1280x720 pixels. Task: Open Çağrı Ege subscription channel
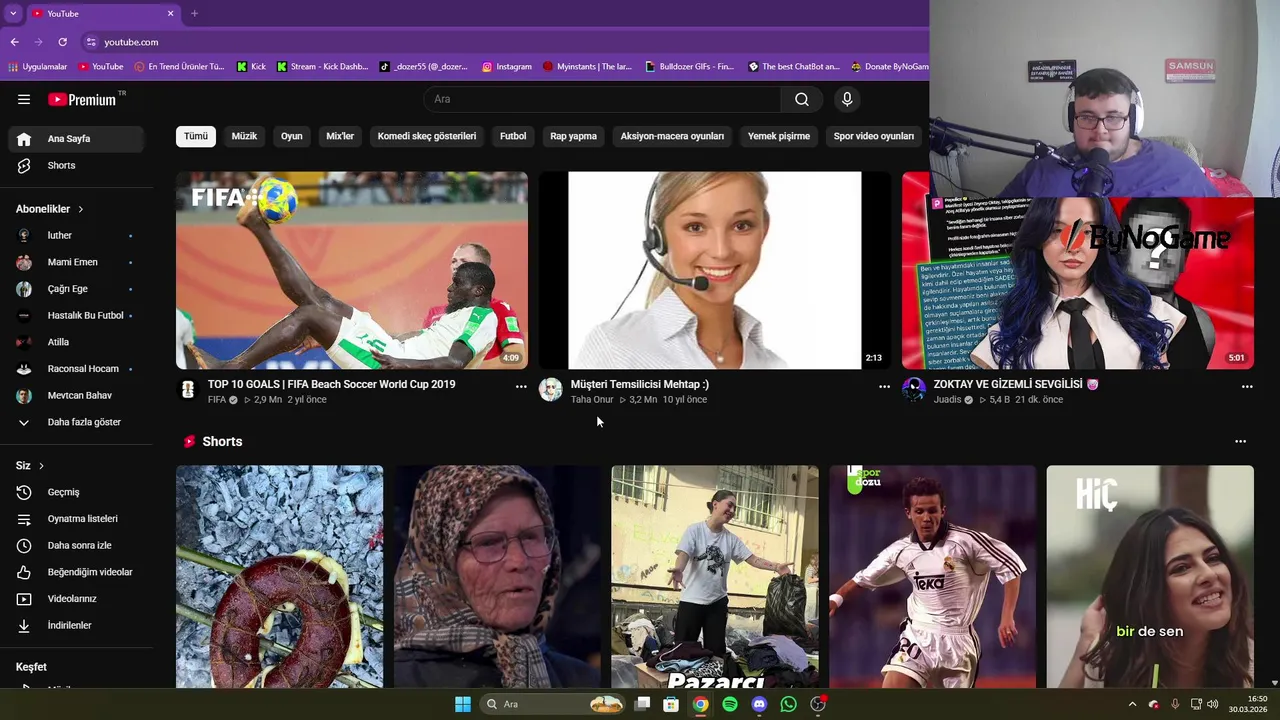(77, 289)
